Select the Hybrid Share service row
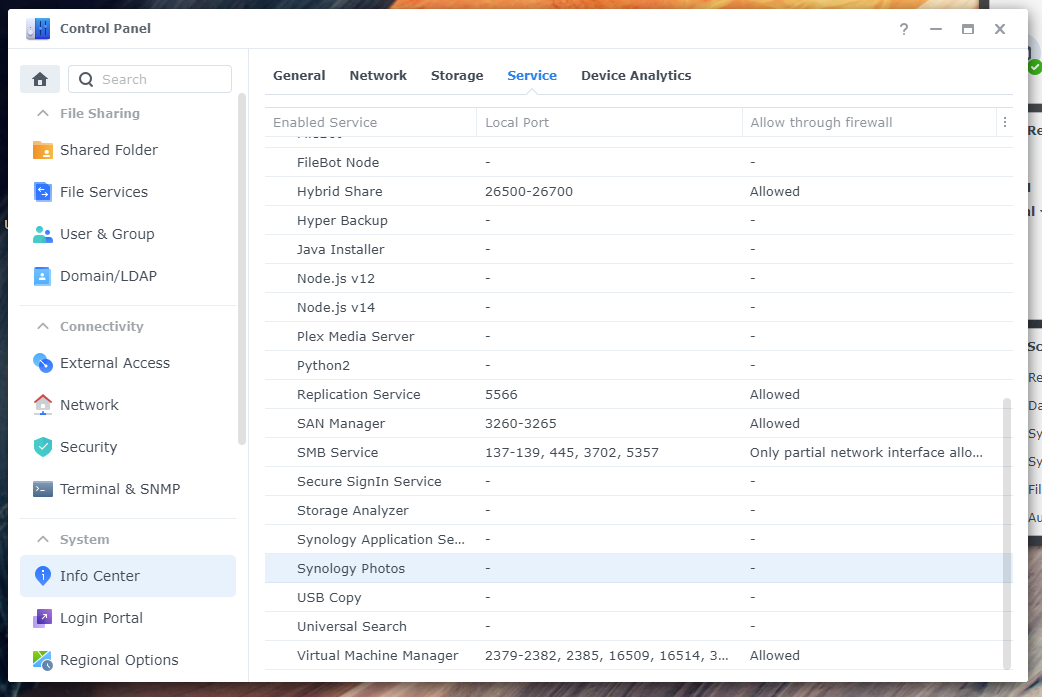 tap(639, 191)
